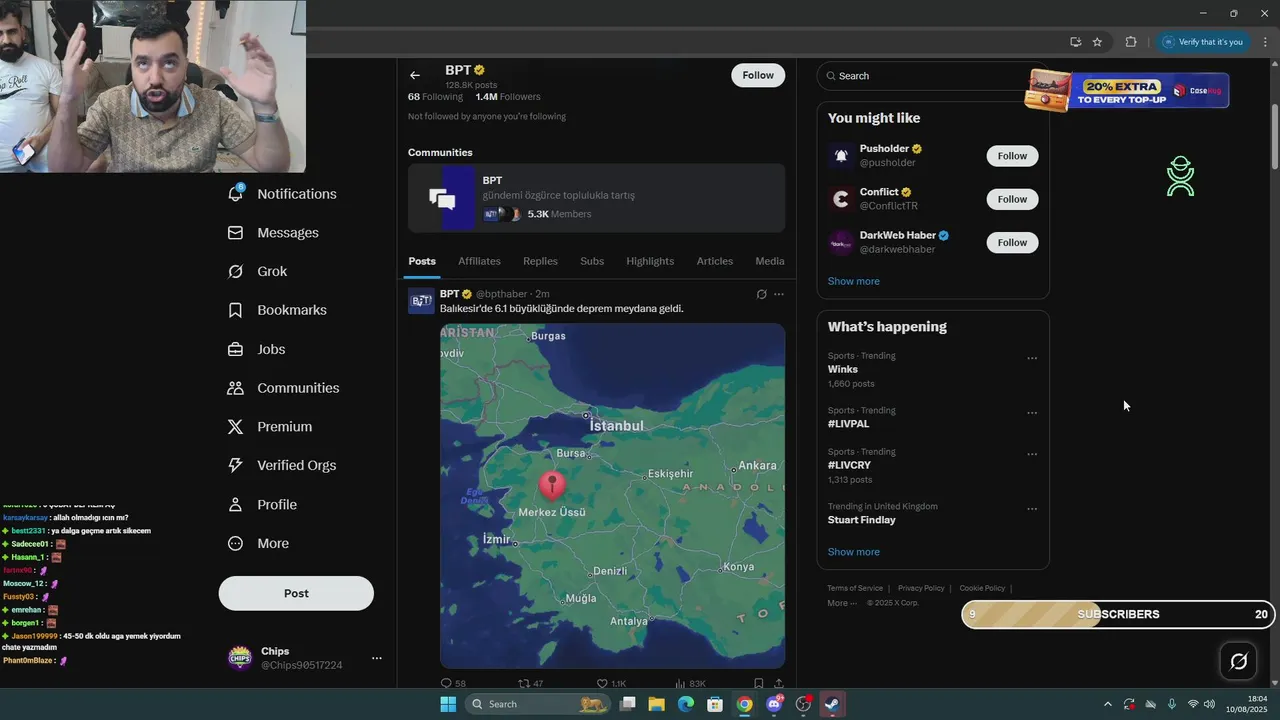Open the Chrome extensions puzzle icon
The width and height of the screenshot is (1280, 720).
[1131, 42]
